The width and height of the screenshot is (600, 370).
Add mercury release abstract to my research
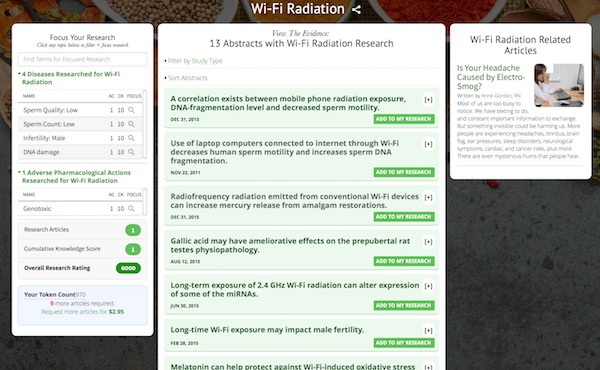[404, 217]
